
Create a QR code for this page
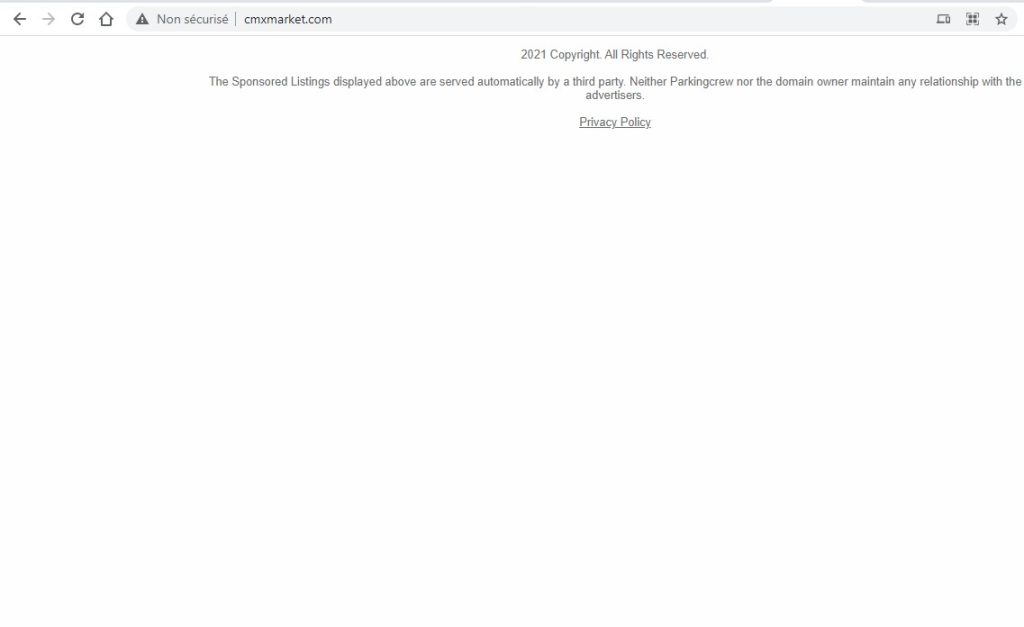pyautogui.click(x=972, y=20)
